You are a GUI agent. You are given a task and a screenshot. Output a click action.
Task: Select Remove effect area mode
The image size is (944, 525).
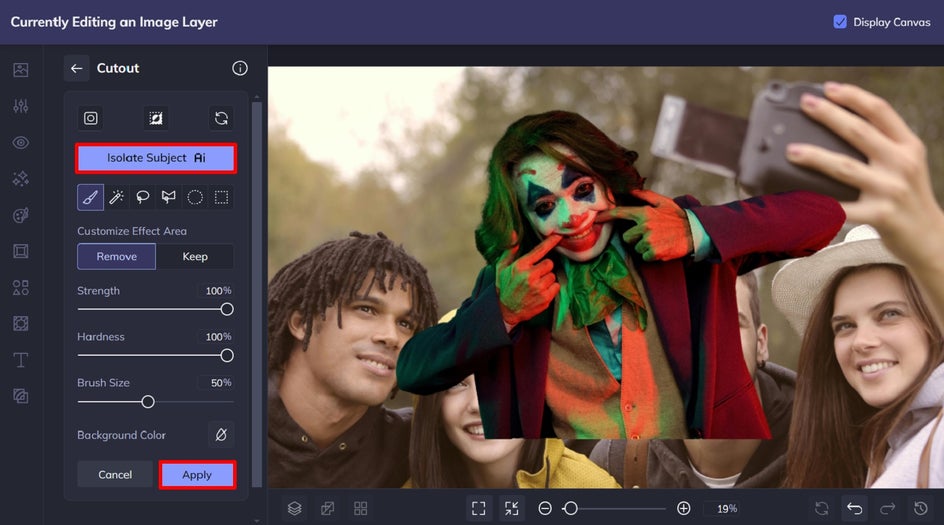point(117,256)
